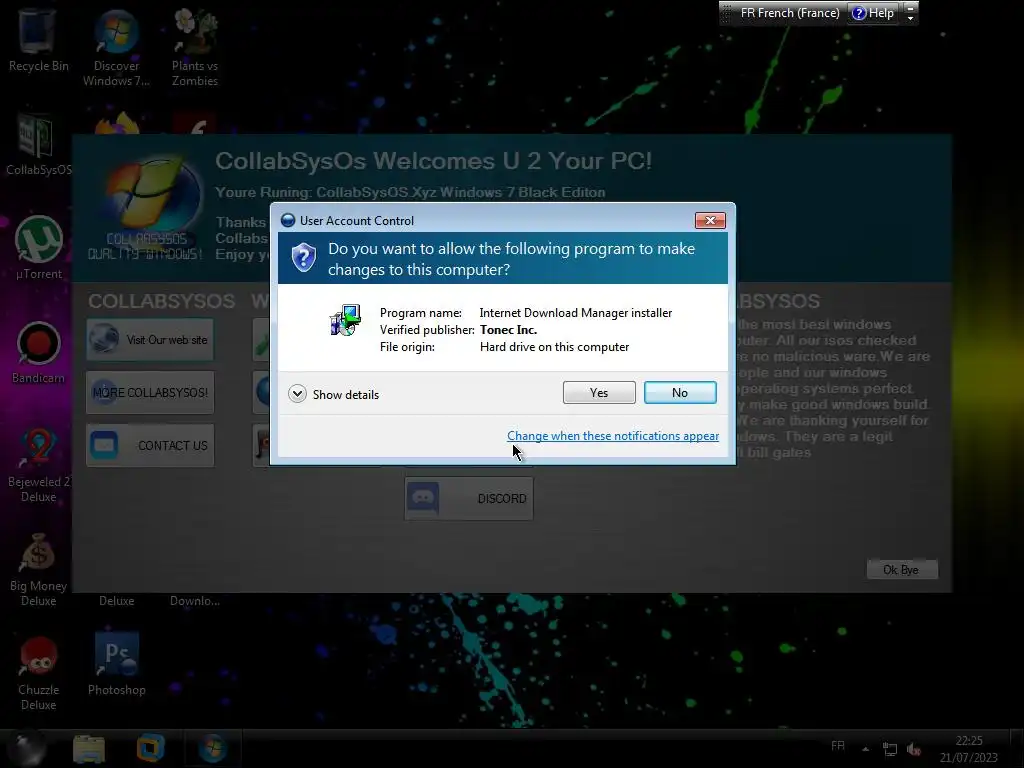Close the User Account Control dialog

[x=710, y=221]
